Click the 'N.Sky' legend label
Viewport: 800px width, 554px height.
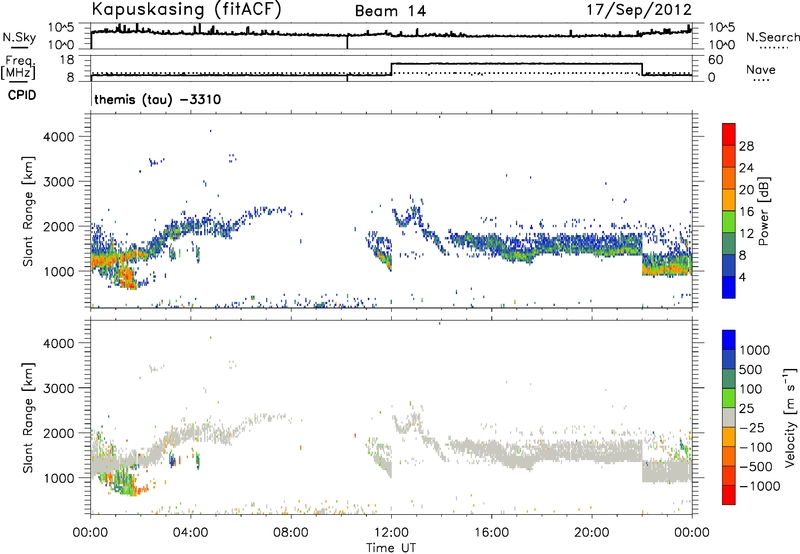point(19,37)
